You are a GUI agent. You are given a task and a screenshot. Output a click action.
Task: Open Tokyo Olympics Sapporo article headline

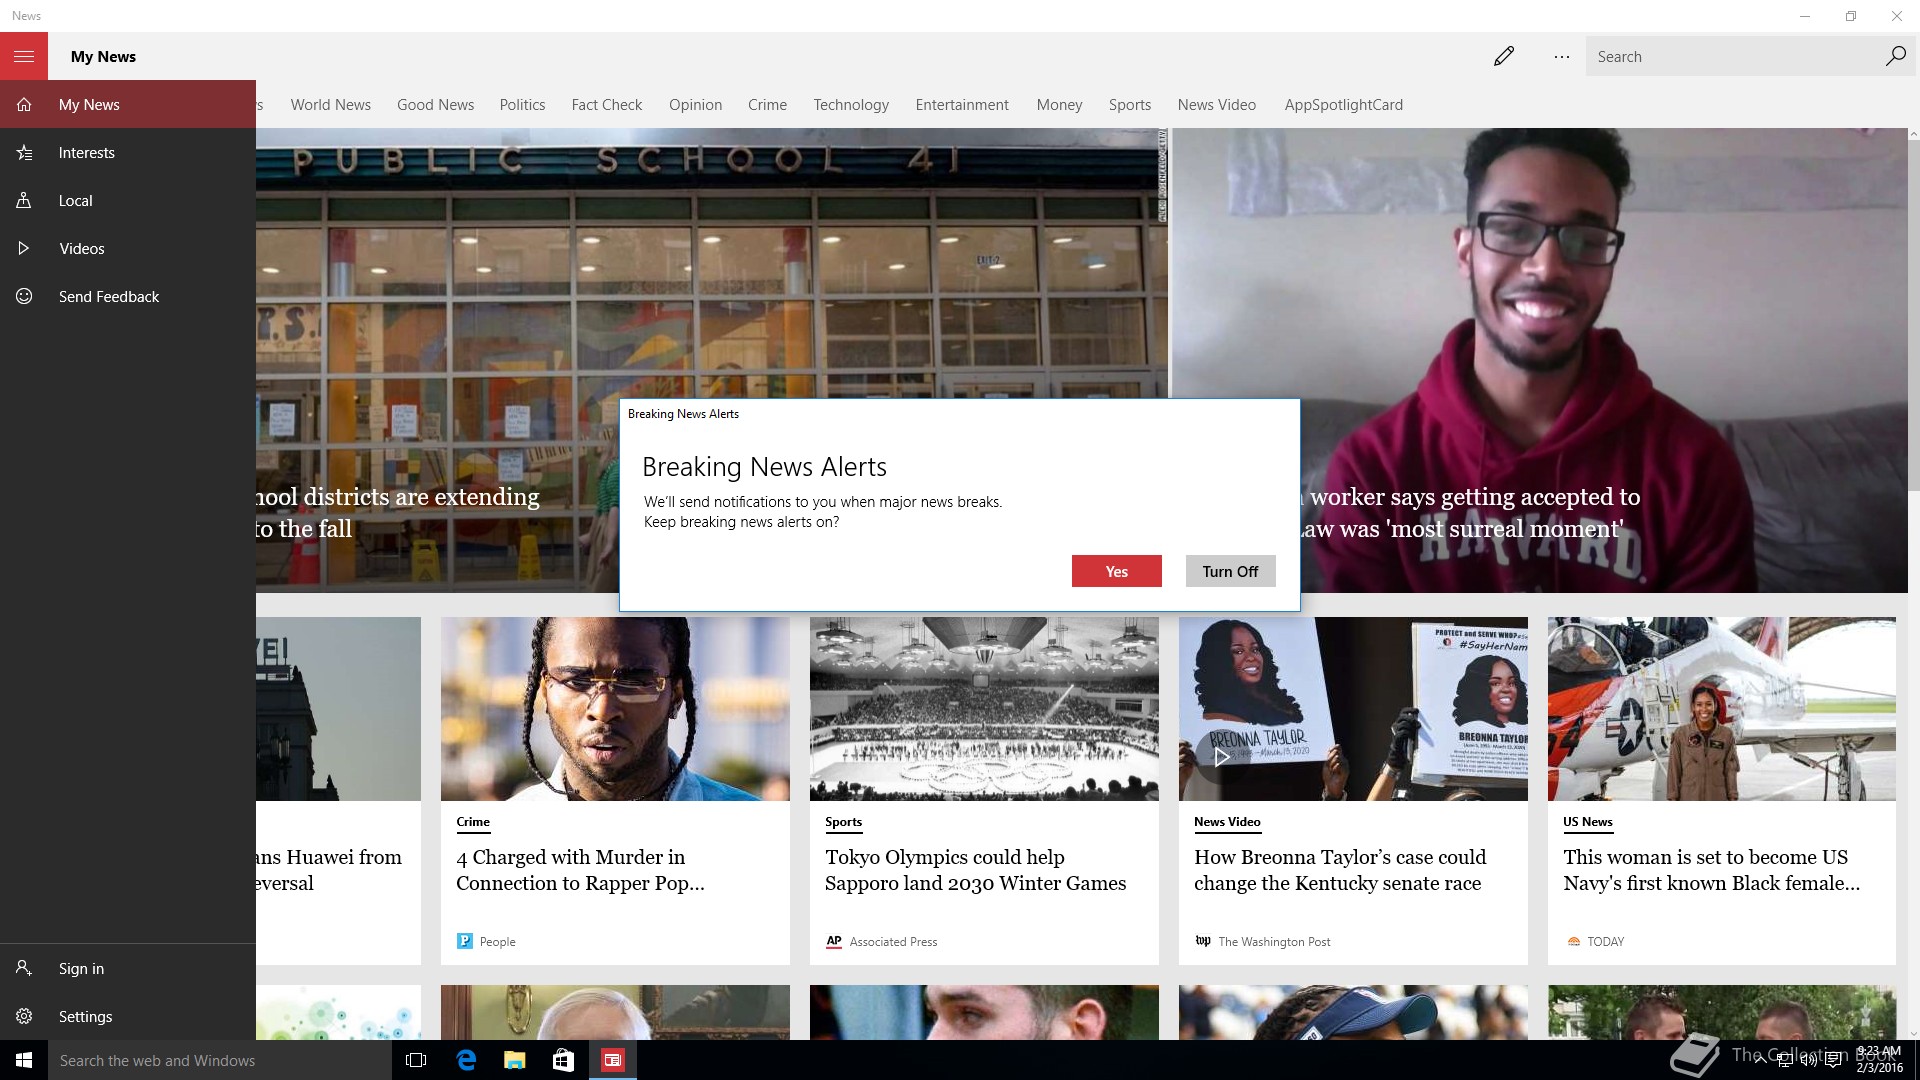click(x=975, y=870)
